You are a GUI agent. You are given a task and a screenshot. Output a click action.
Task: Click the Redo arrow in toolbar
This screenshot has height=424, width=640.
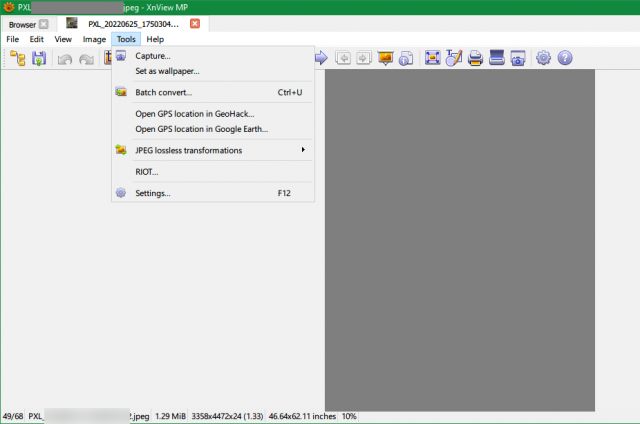pos(86,59)
